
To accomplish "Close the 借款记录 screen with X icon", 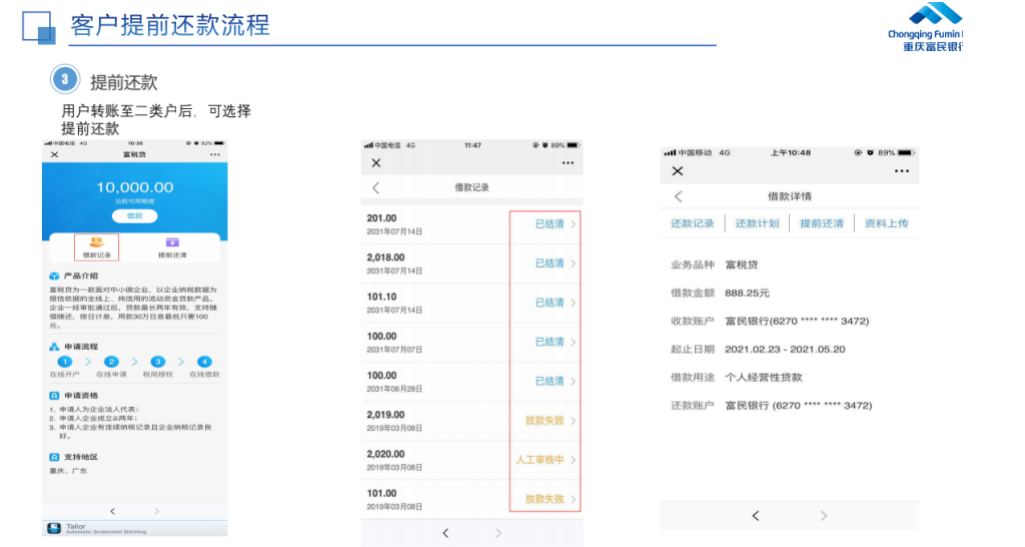I will click(376, 163).
